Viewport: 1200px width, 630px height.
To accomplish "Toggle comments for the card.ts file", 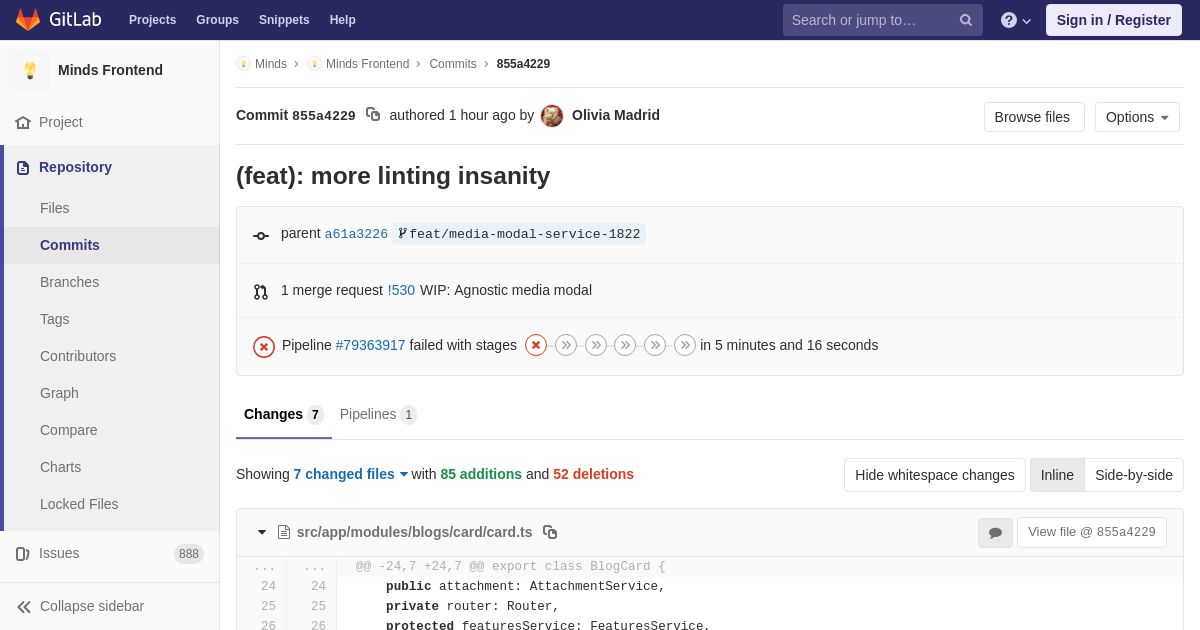I will pyautogui.click(x=995, y=533).
